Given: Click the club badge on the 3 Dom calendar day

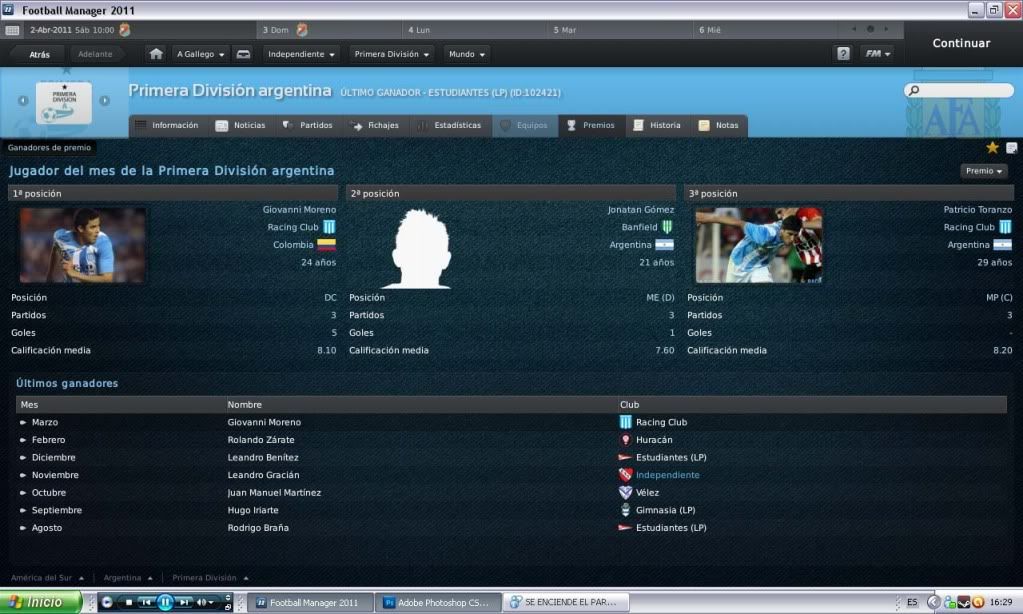Looking at the screenshot, I should [302, 29].
